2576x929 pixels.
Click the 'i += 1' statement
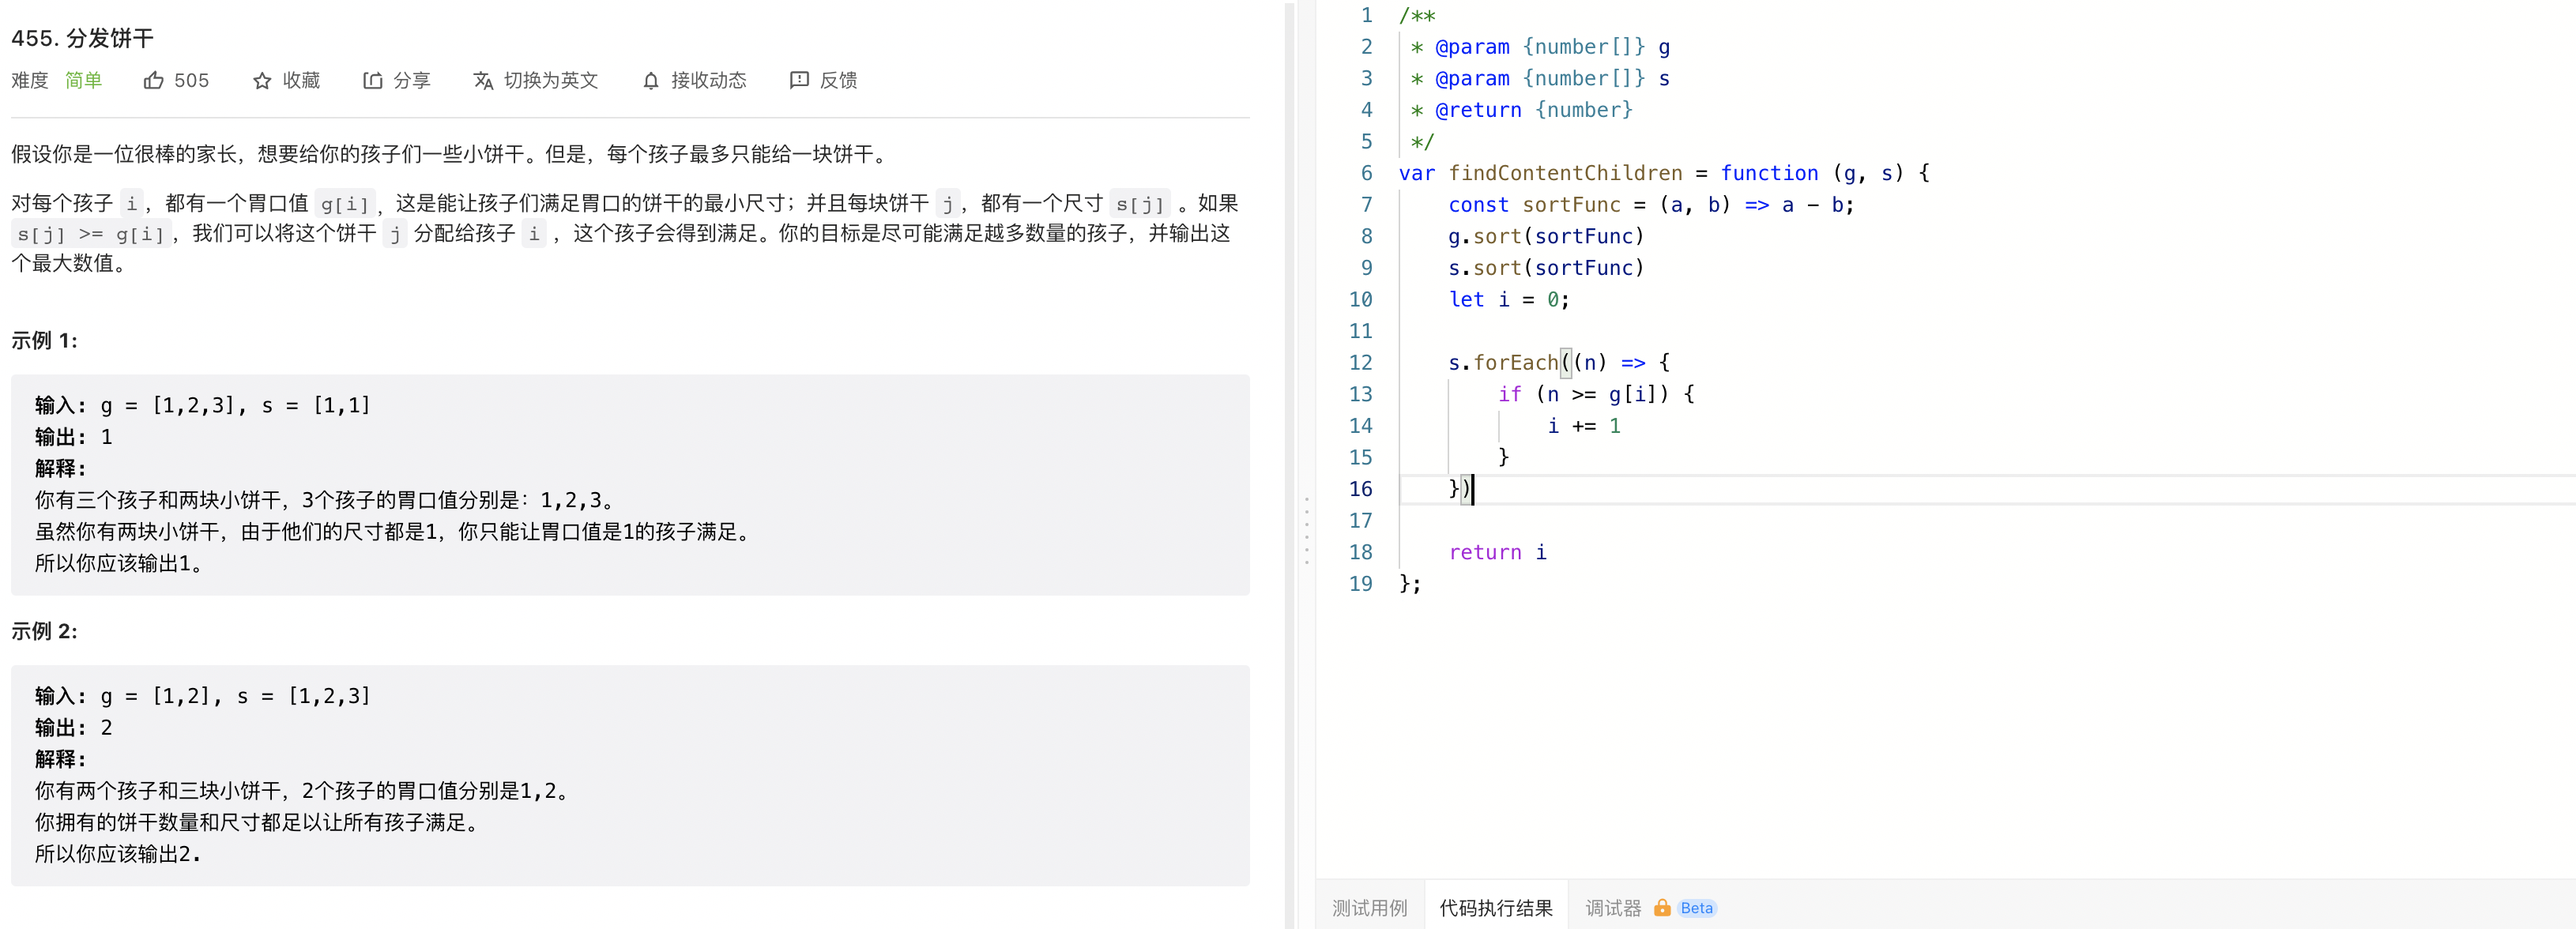coord(1584,426)
